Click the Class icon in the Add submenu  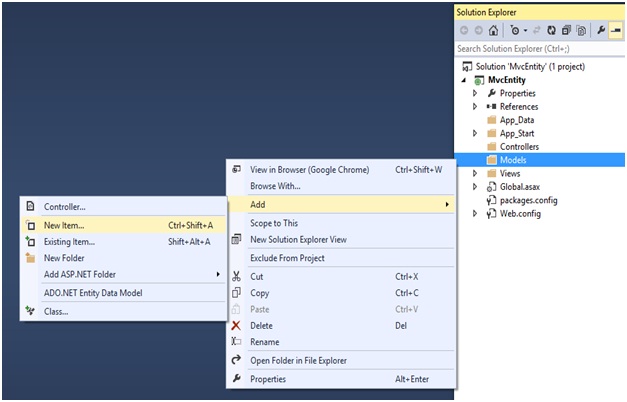(x=29, y=311)
